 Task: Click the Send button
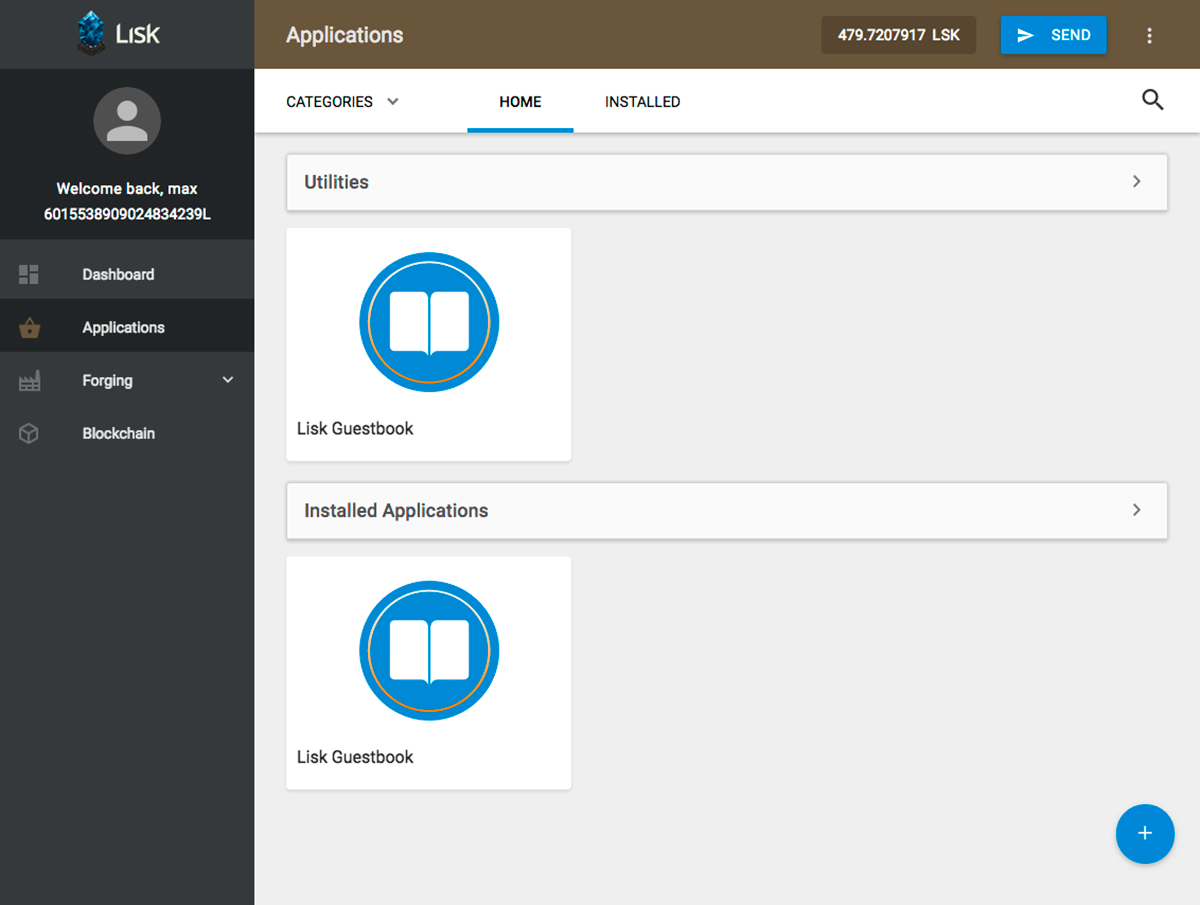click(x=1053, y=35)
